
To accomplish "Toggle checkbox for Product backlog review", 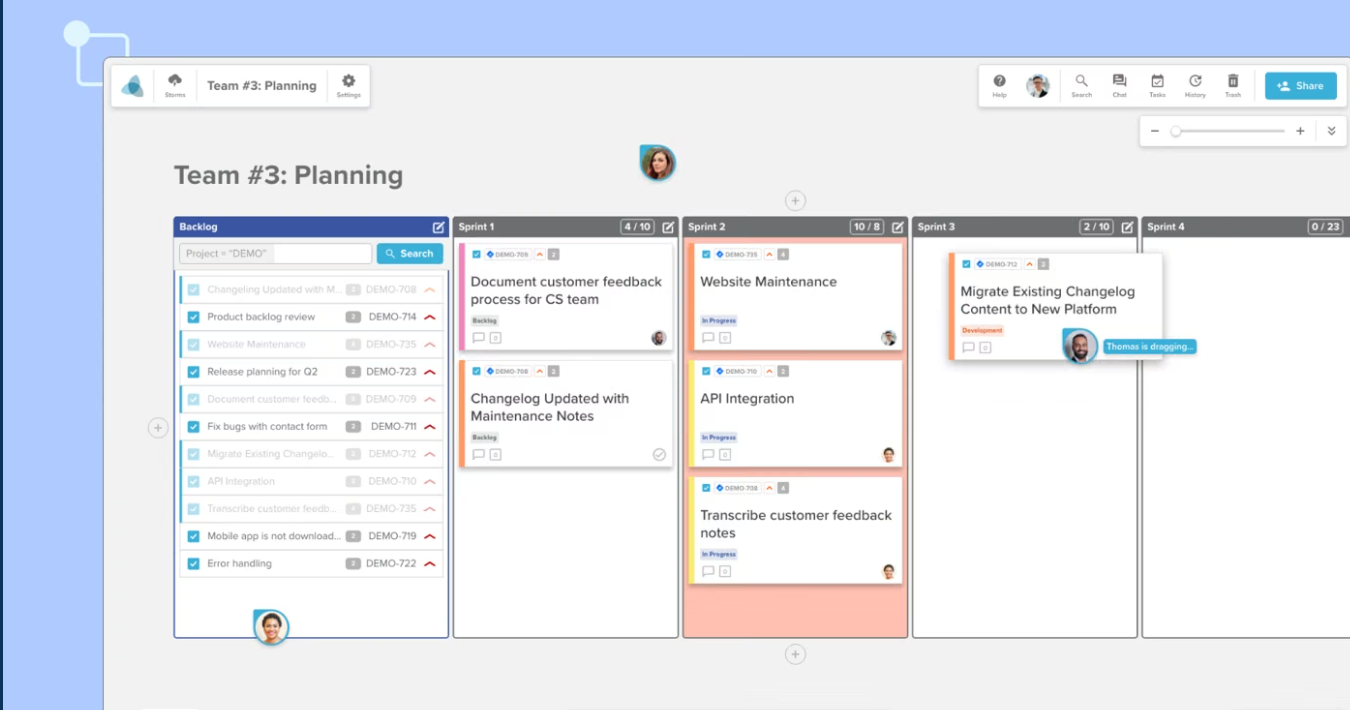I will (194, 317).
